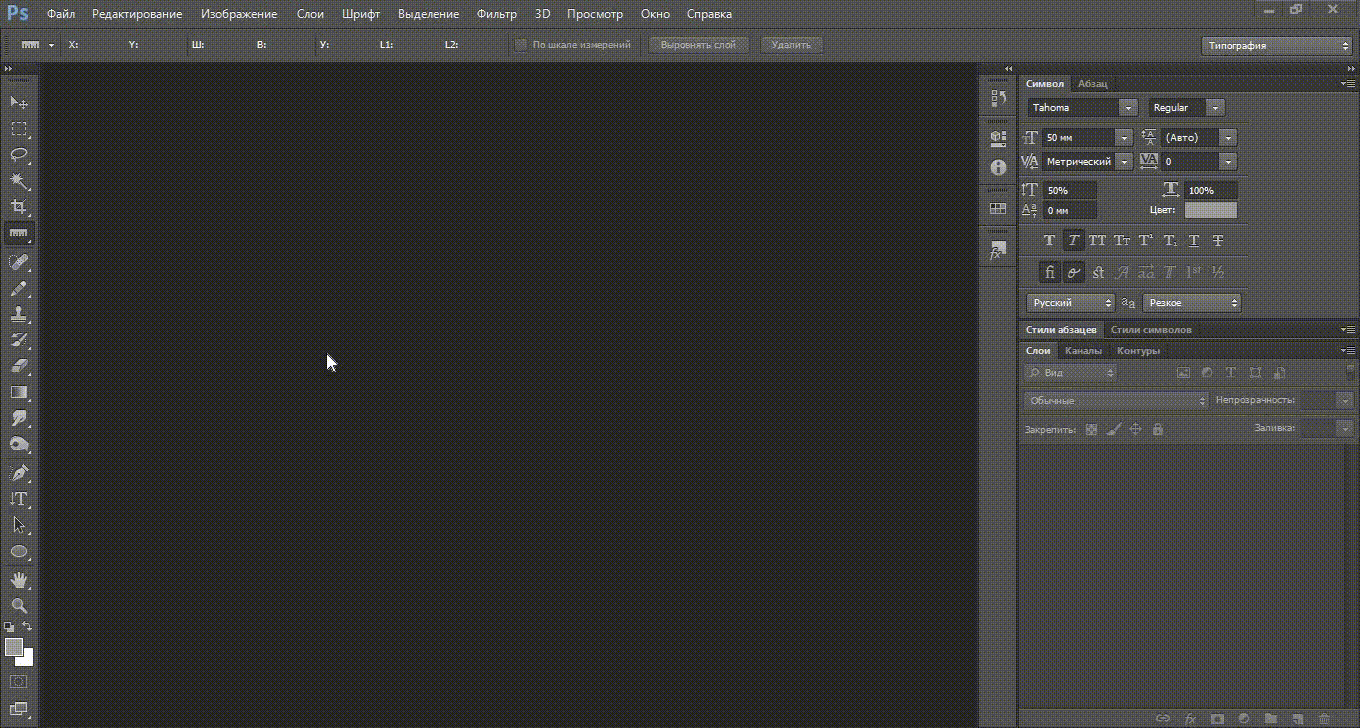1360x728 pixels.
Task: Select the Vertical Type tool
Action: pos(19,499)
